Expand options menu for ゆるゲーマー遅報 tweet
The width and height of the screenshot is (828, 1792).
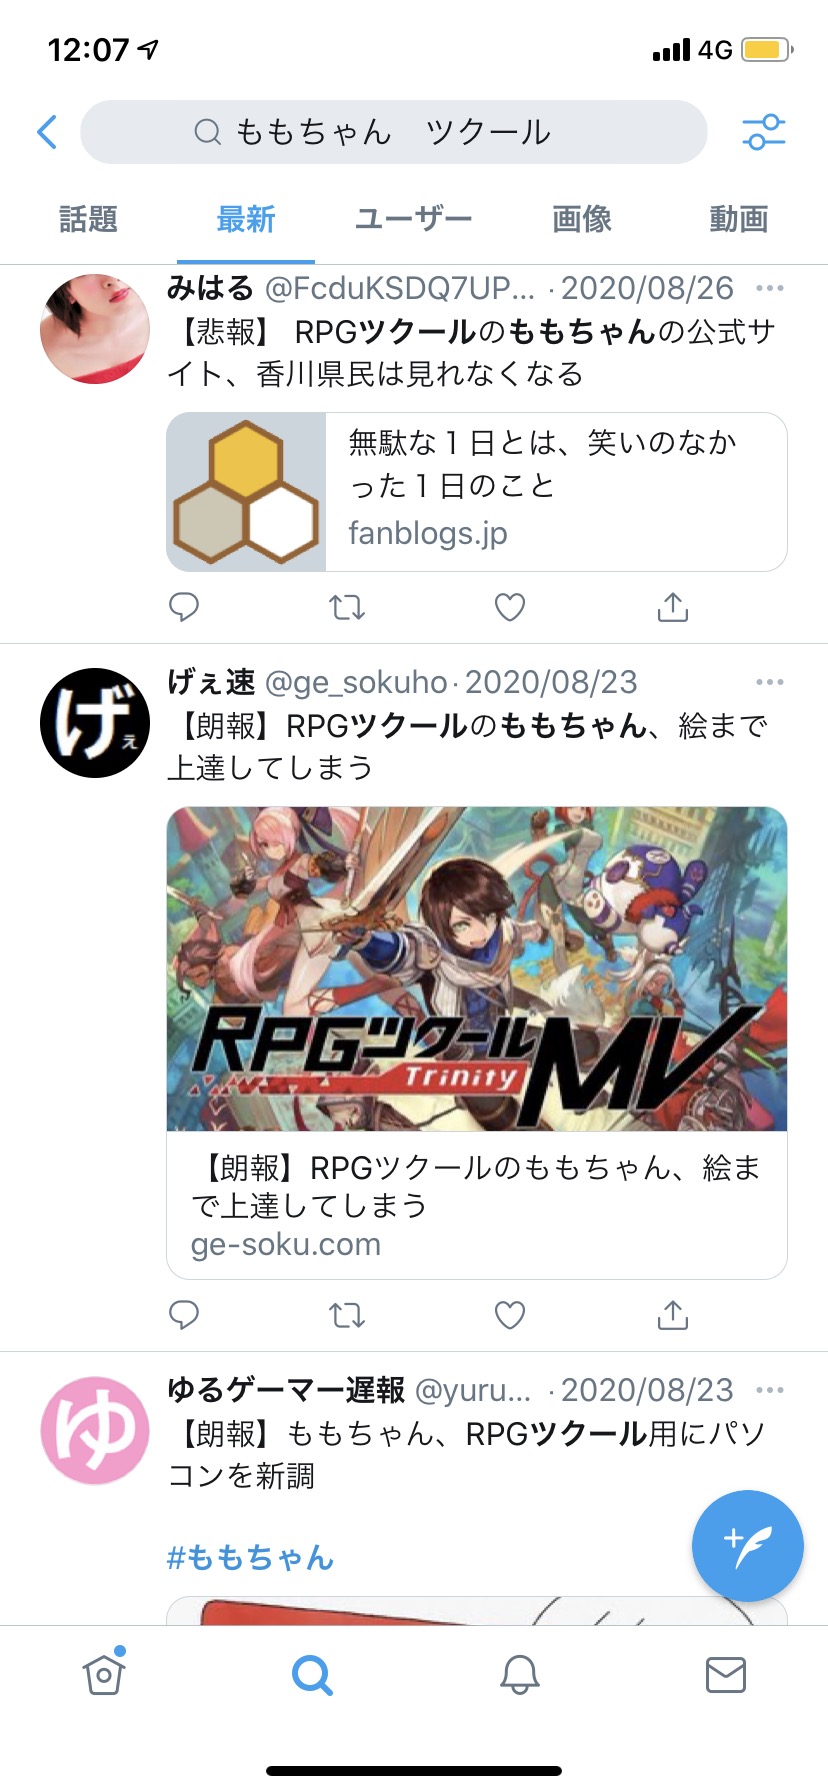click(x=770, y=1390)
